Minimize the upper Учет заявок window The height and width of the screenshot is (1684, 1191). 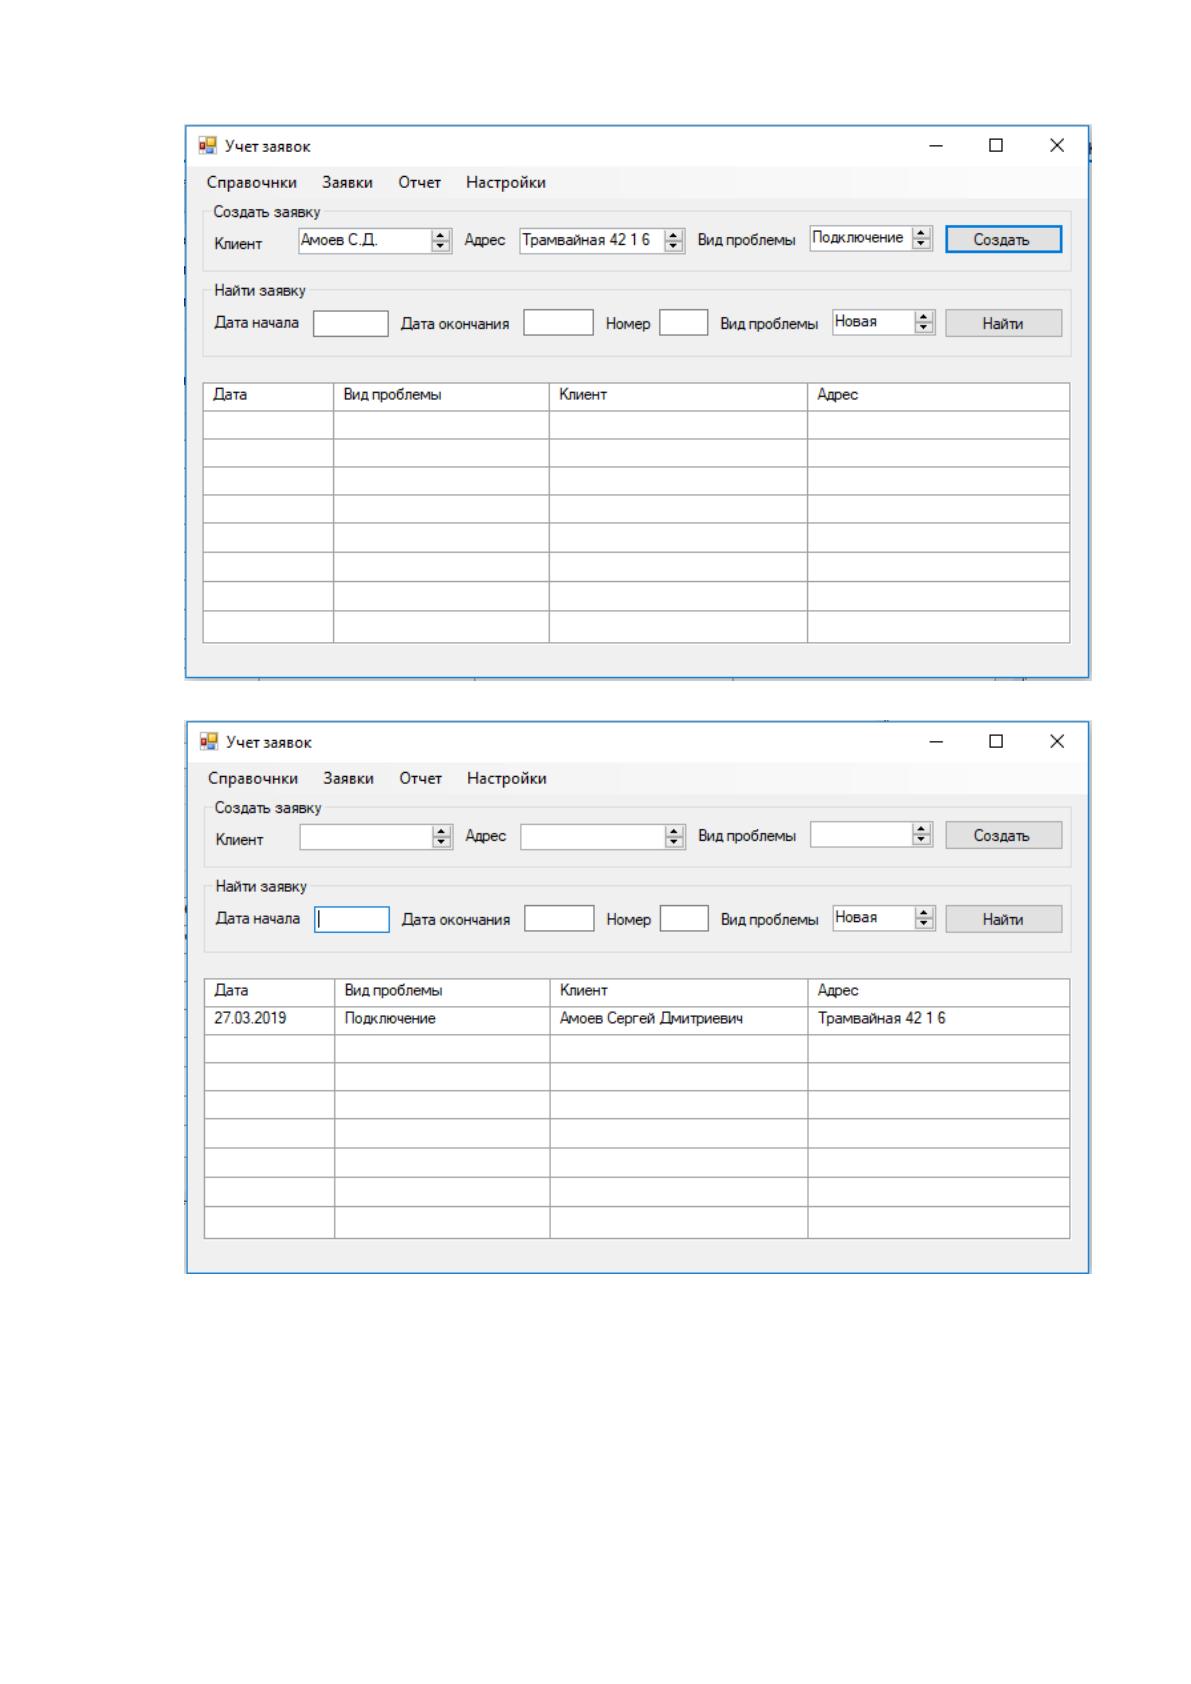(x=936, y=146)
